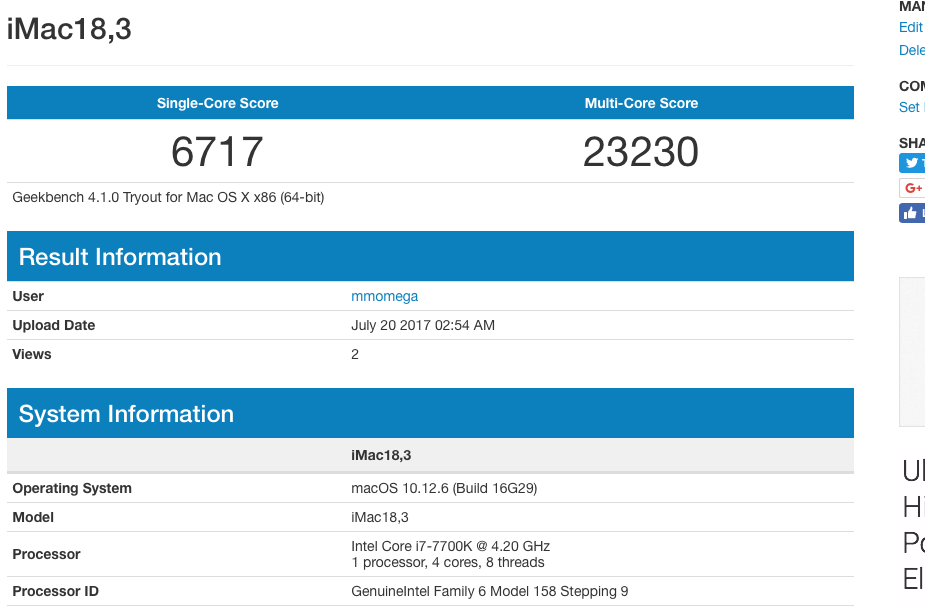Click the User row label
Image resolution: width=925 pixels, height=607 pixels.
tap(28, 296)
